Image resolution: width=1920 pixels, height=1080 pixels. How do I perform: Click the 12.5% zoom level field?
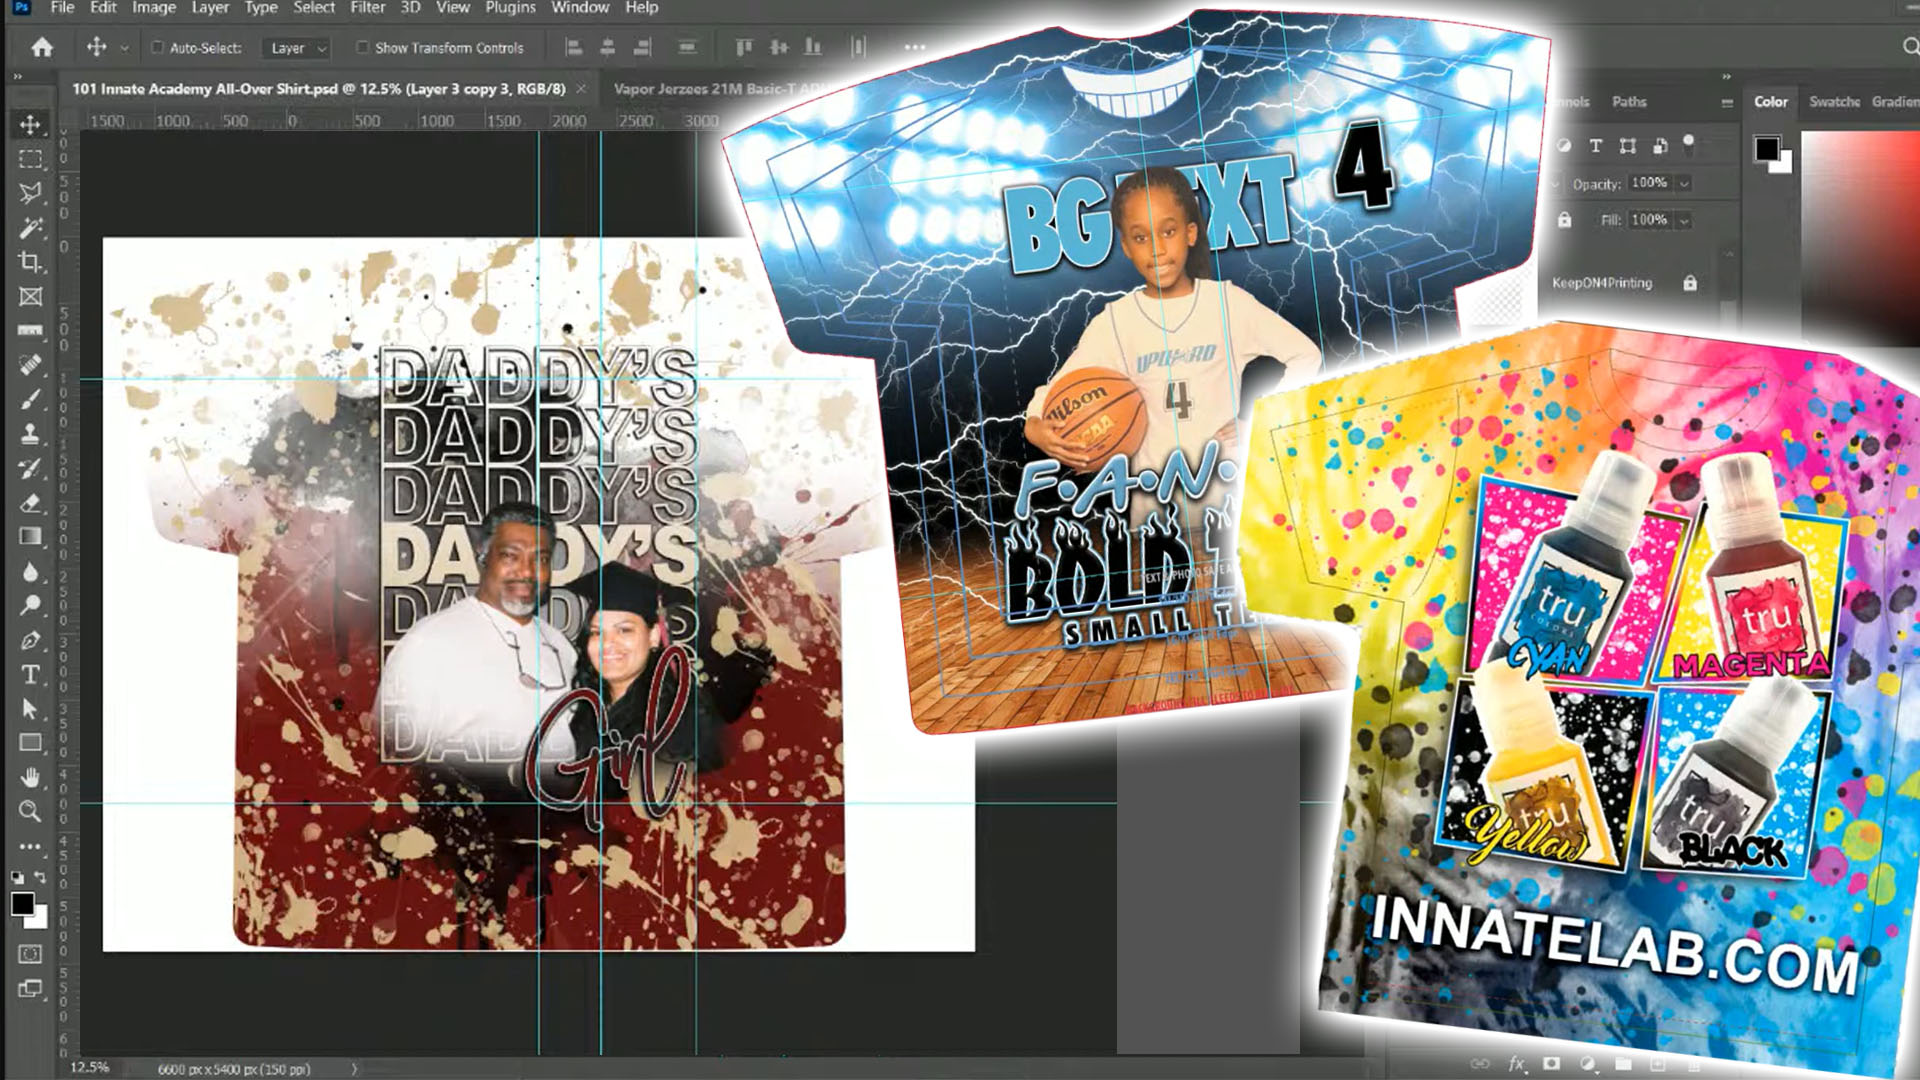coord(89,1068)
